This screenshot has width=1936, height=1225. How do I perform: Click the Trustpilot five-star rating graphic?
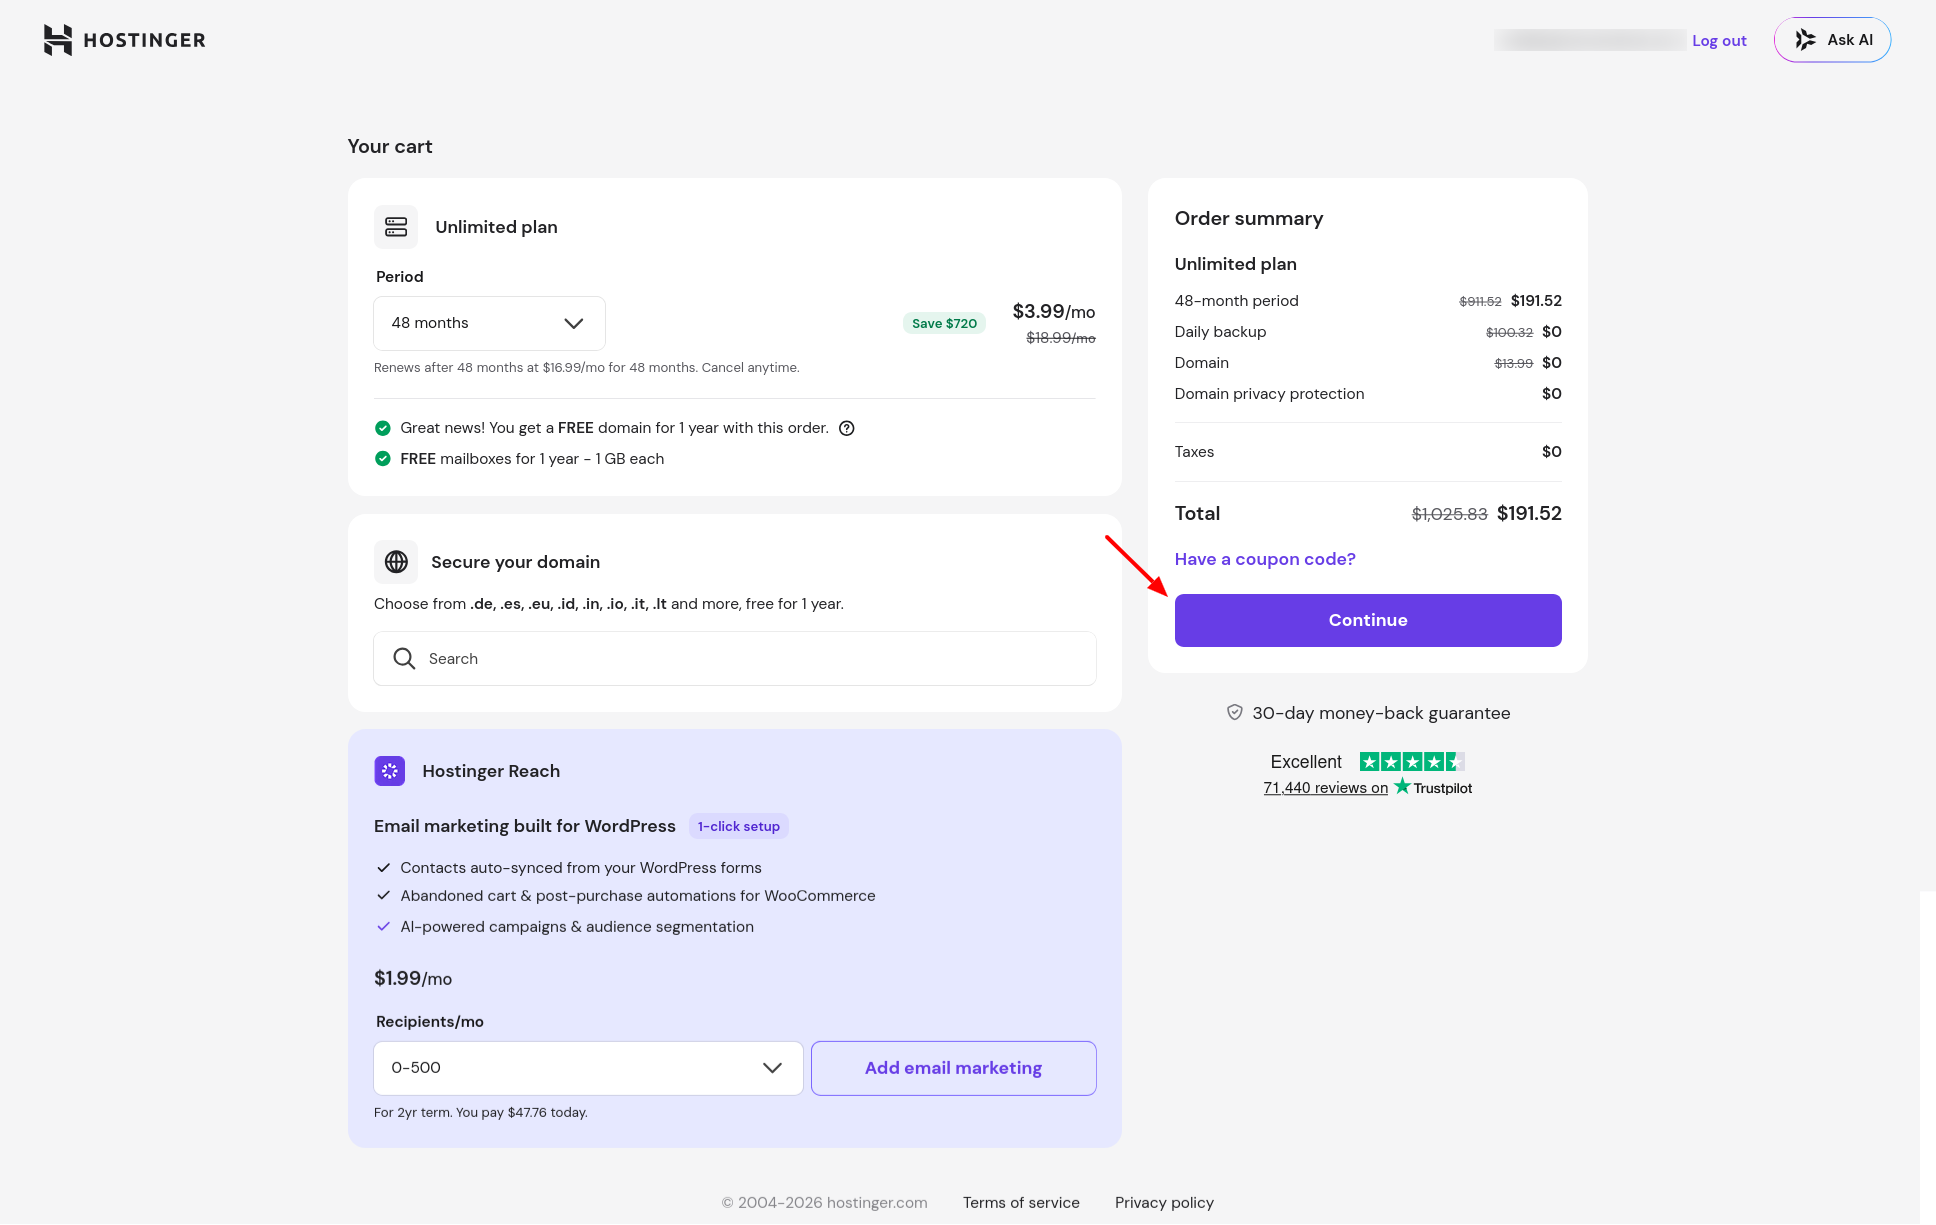click(x=1412, y=762)
